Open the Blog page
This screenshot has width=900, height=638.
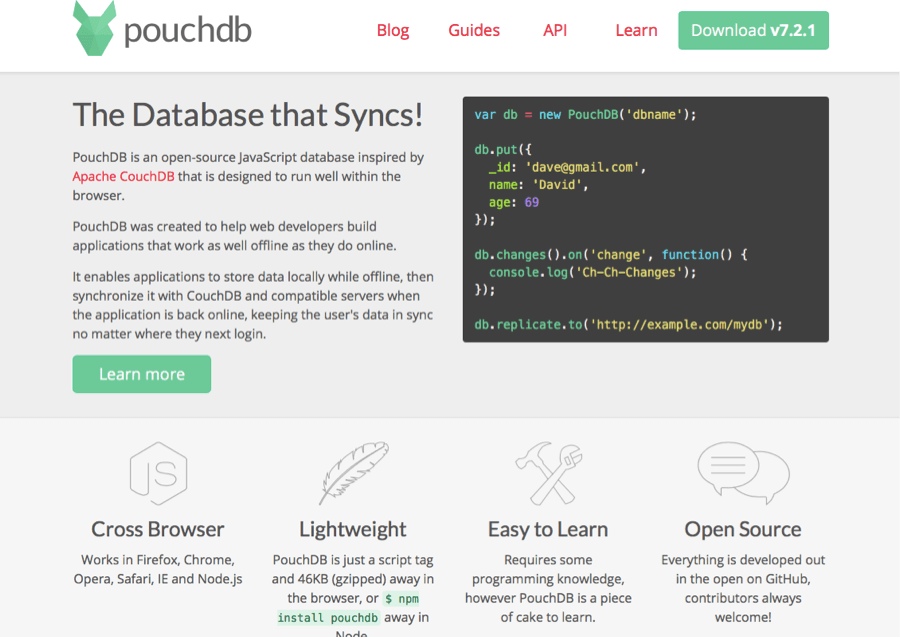point(393,30)
